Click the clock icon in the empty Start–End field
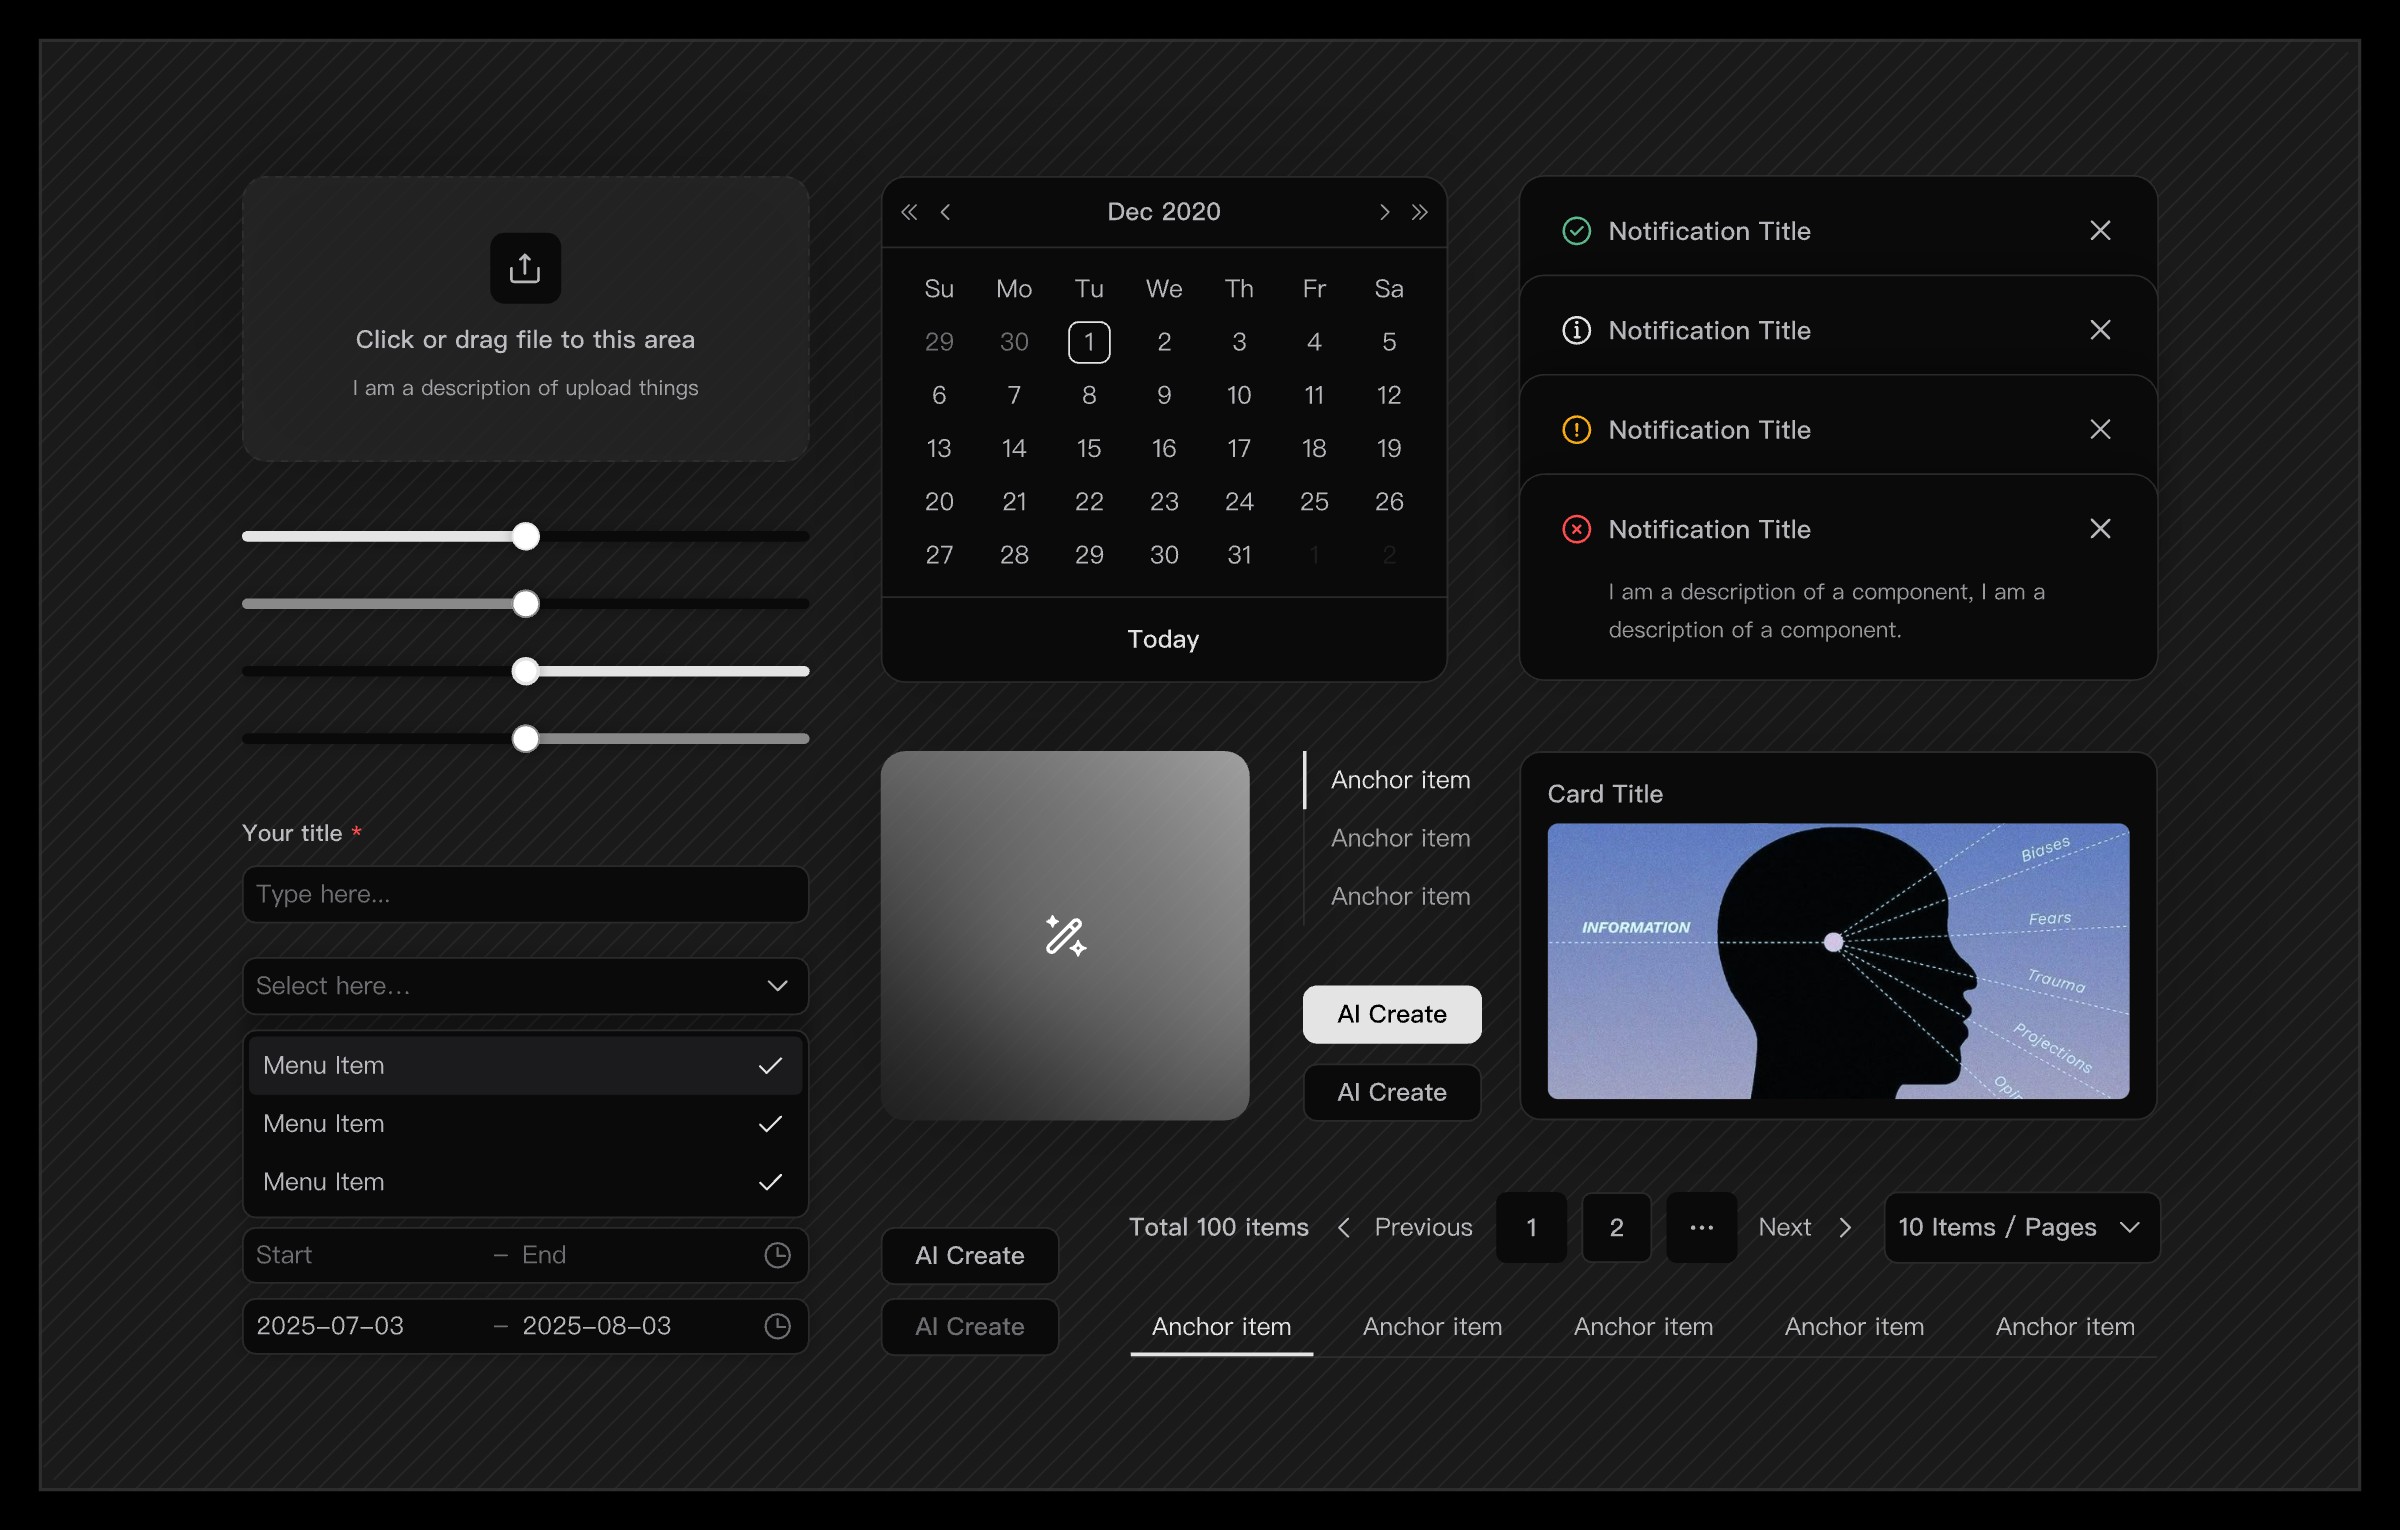This screenshot has width=2400, height=1530. pyautogui.click(x=777, y=1255)
